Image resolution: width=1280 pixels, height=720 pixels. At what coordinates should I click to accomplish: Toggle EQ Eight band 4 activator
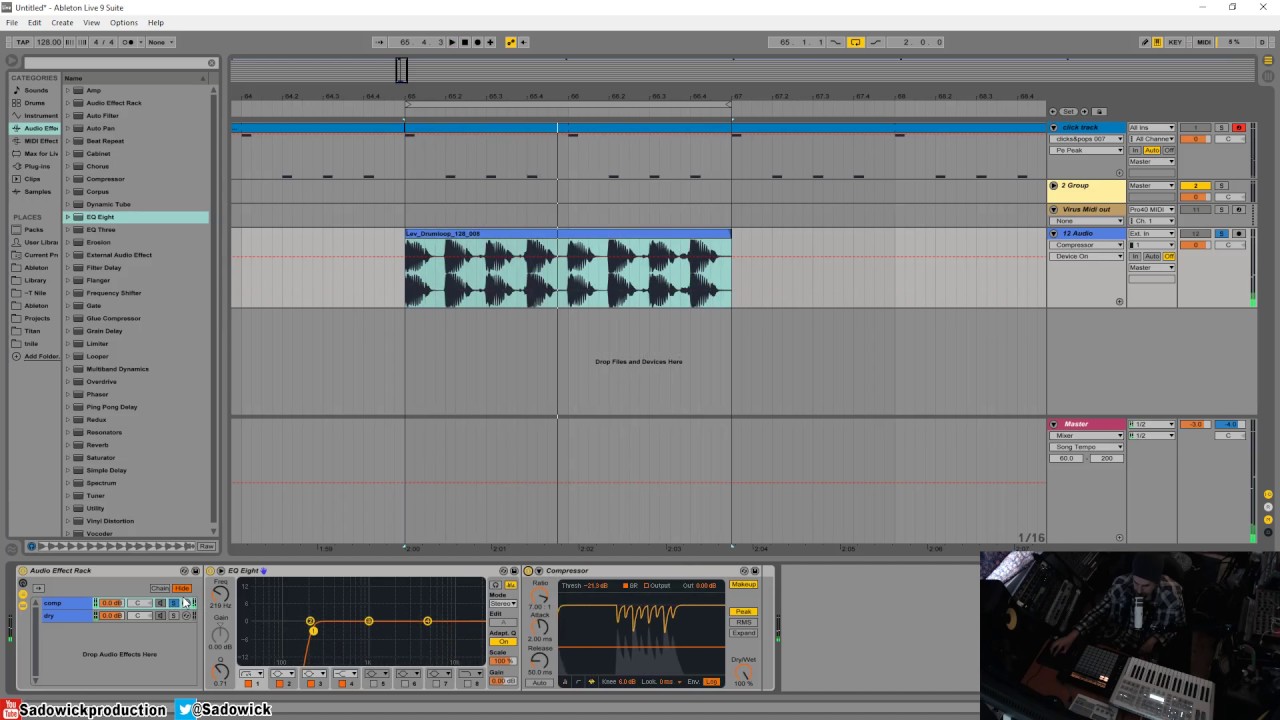click(x=342, y=684)
